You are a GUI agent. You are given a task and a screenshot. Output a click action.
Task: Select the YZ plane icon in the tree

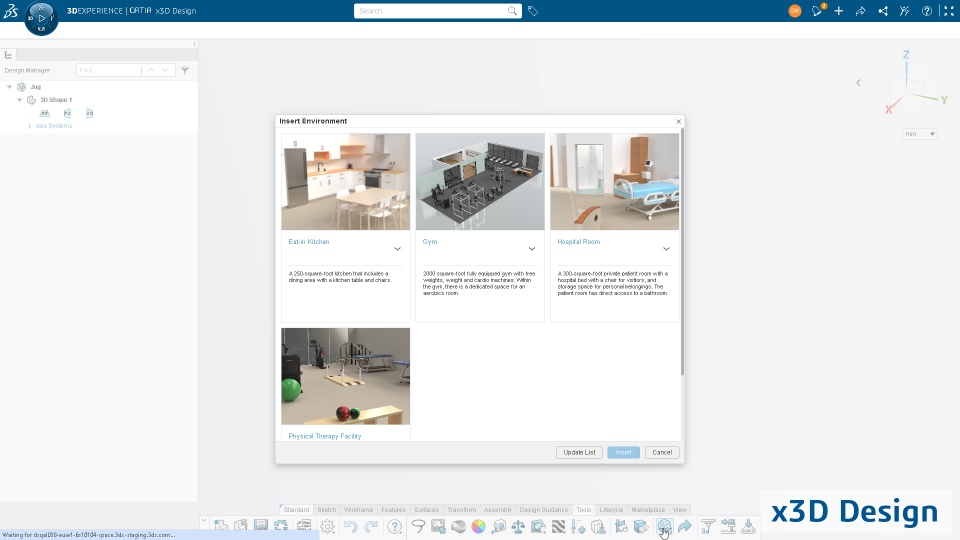67,113
